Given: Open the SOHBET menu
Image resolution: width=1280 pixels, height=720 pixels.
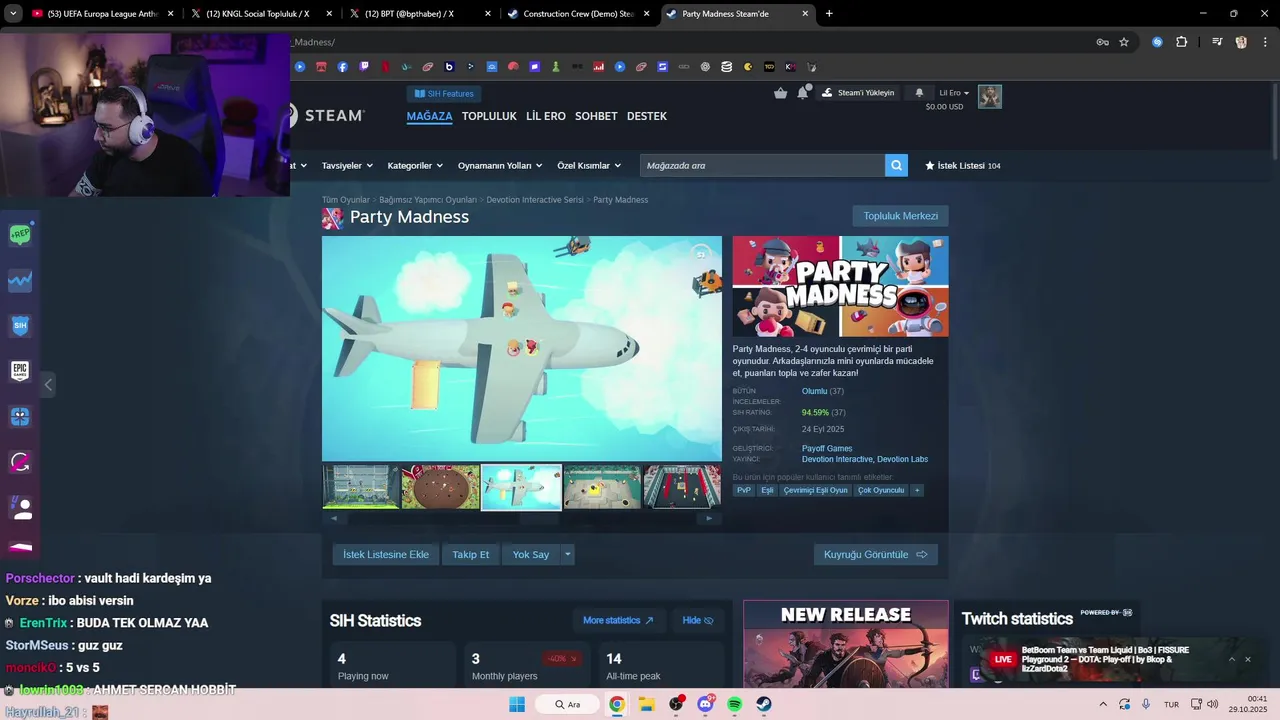Looking at the screenshot, I should click(596, 116).
